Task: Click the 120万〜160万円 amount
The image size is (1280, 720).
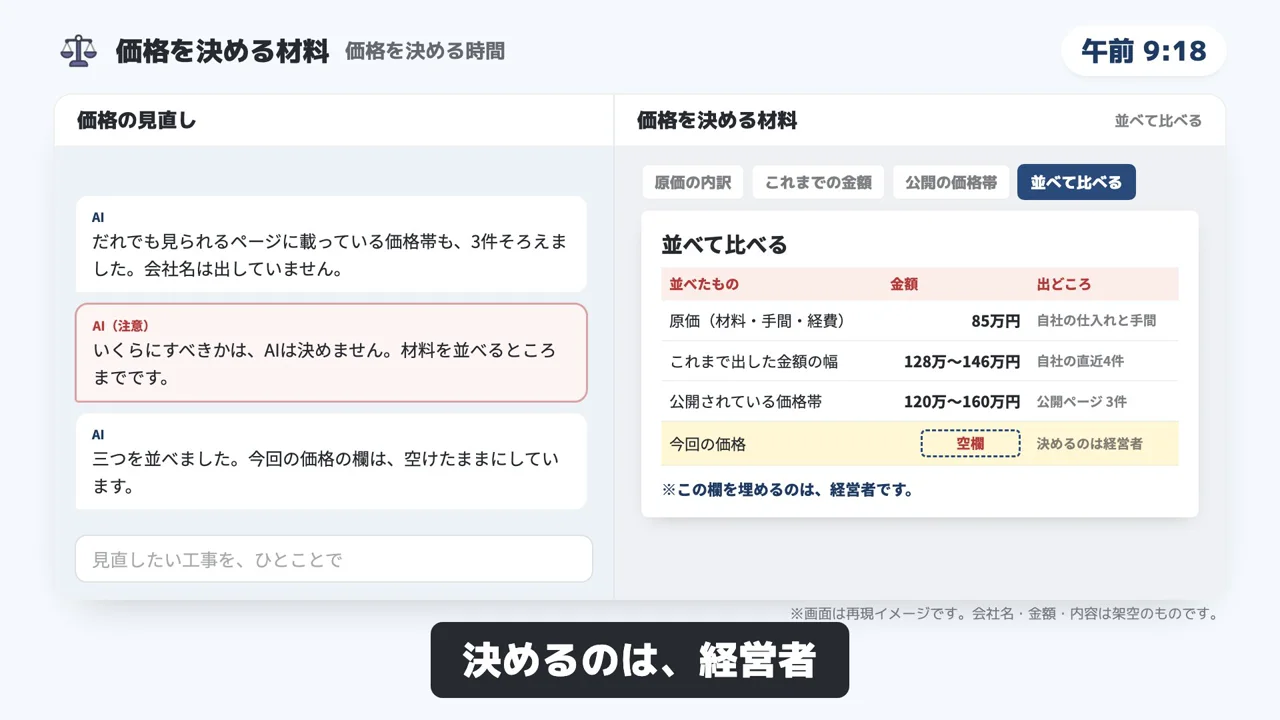Action: point(962,402)
